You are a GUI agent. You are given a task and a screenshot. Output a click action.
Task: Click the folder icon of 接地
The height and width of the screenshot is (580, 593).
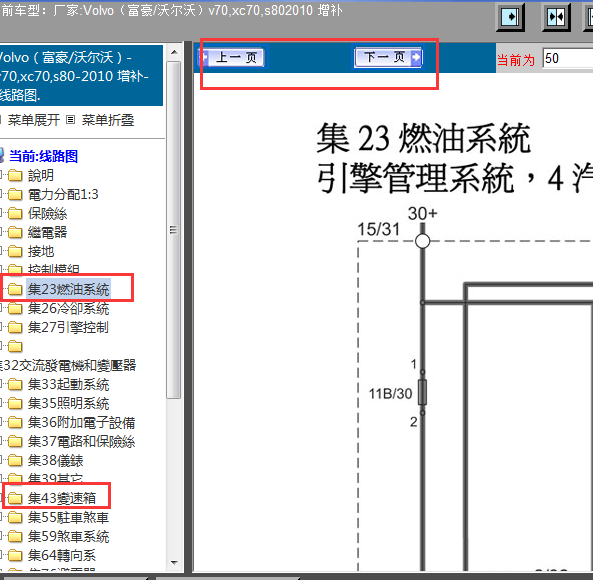pyautogui.click(x=15, y=251)
